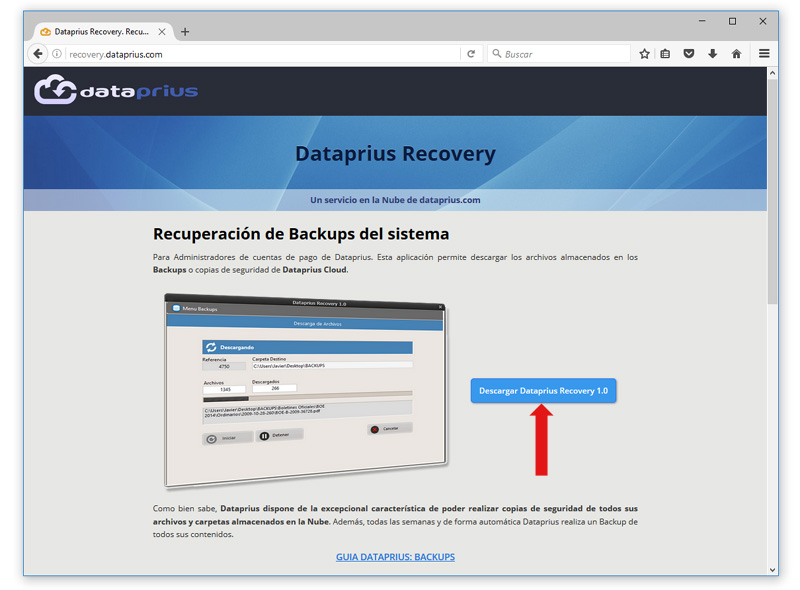800x590 pixels.
Task: Click 'Un servicio en la Nube de dataprius.com'
Action: pos(395,200)
